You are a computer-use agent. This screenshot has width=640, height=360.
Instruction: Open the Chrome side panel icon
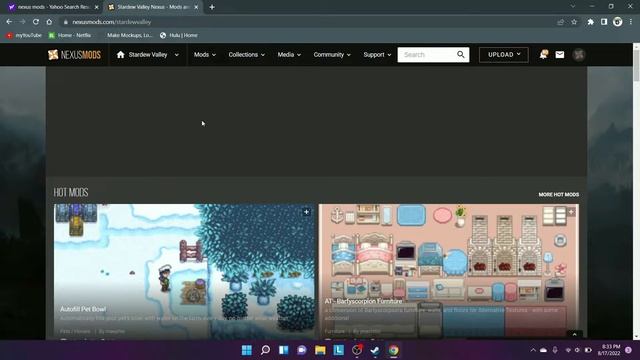[604, 22]
